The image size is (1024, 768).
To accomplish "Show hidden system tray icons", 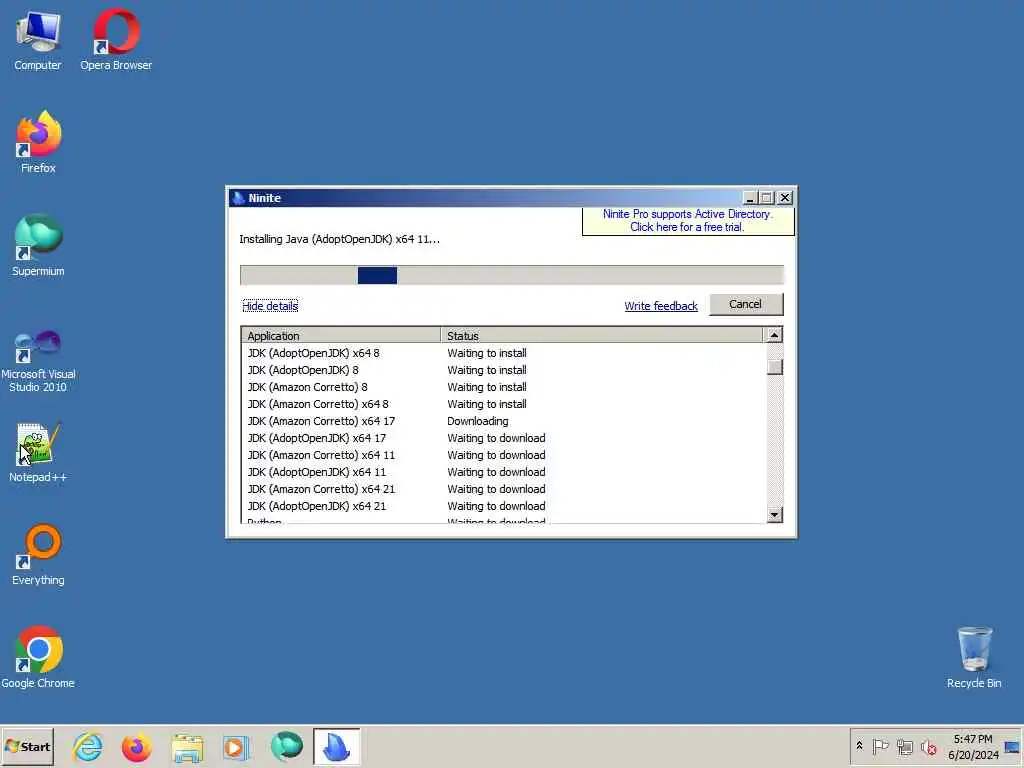I will [x=859, y=746].
